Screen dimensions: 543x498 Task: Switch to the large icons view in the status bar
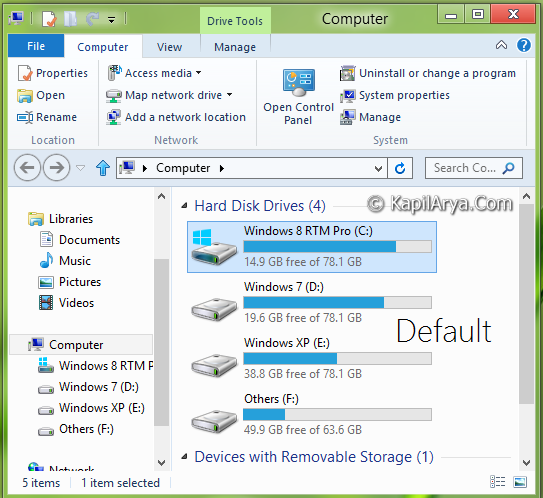520,482
